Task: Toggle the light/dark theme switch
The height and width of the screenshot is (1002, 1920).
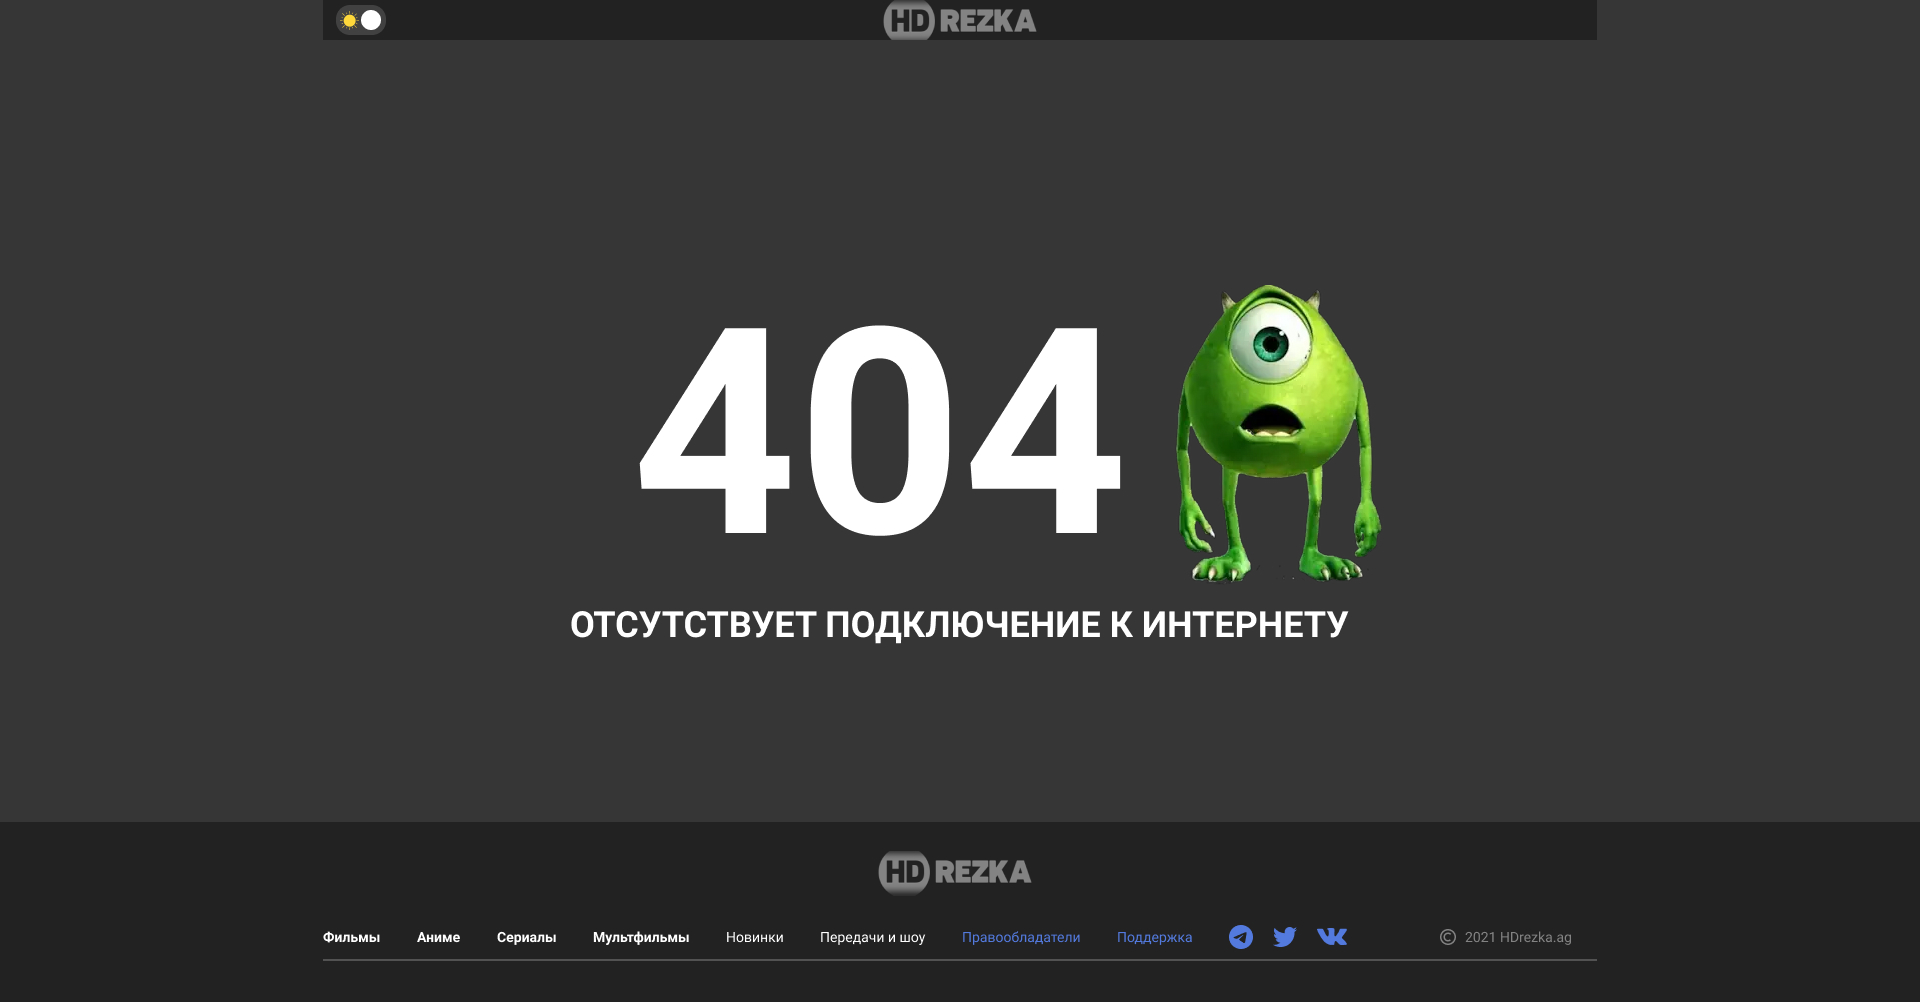Action: 361,20
